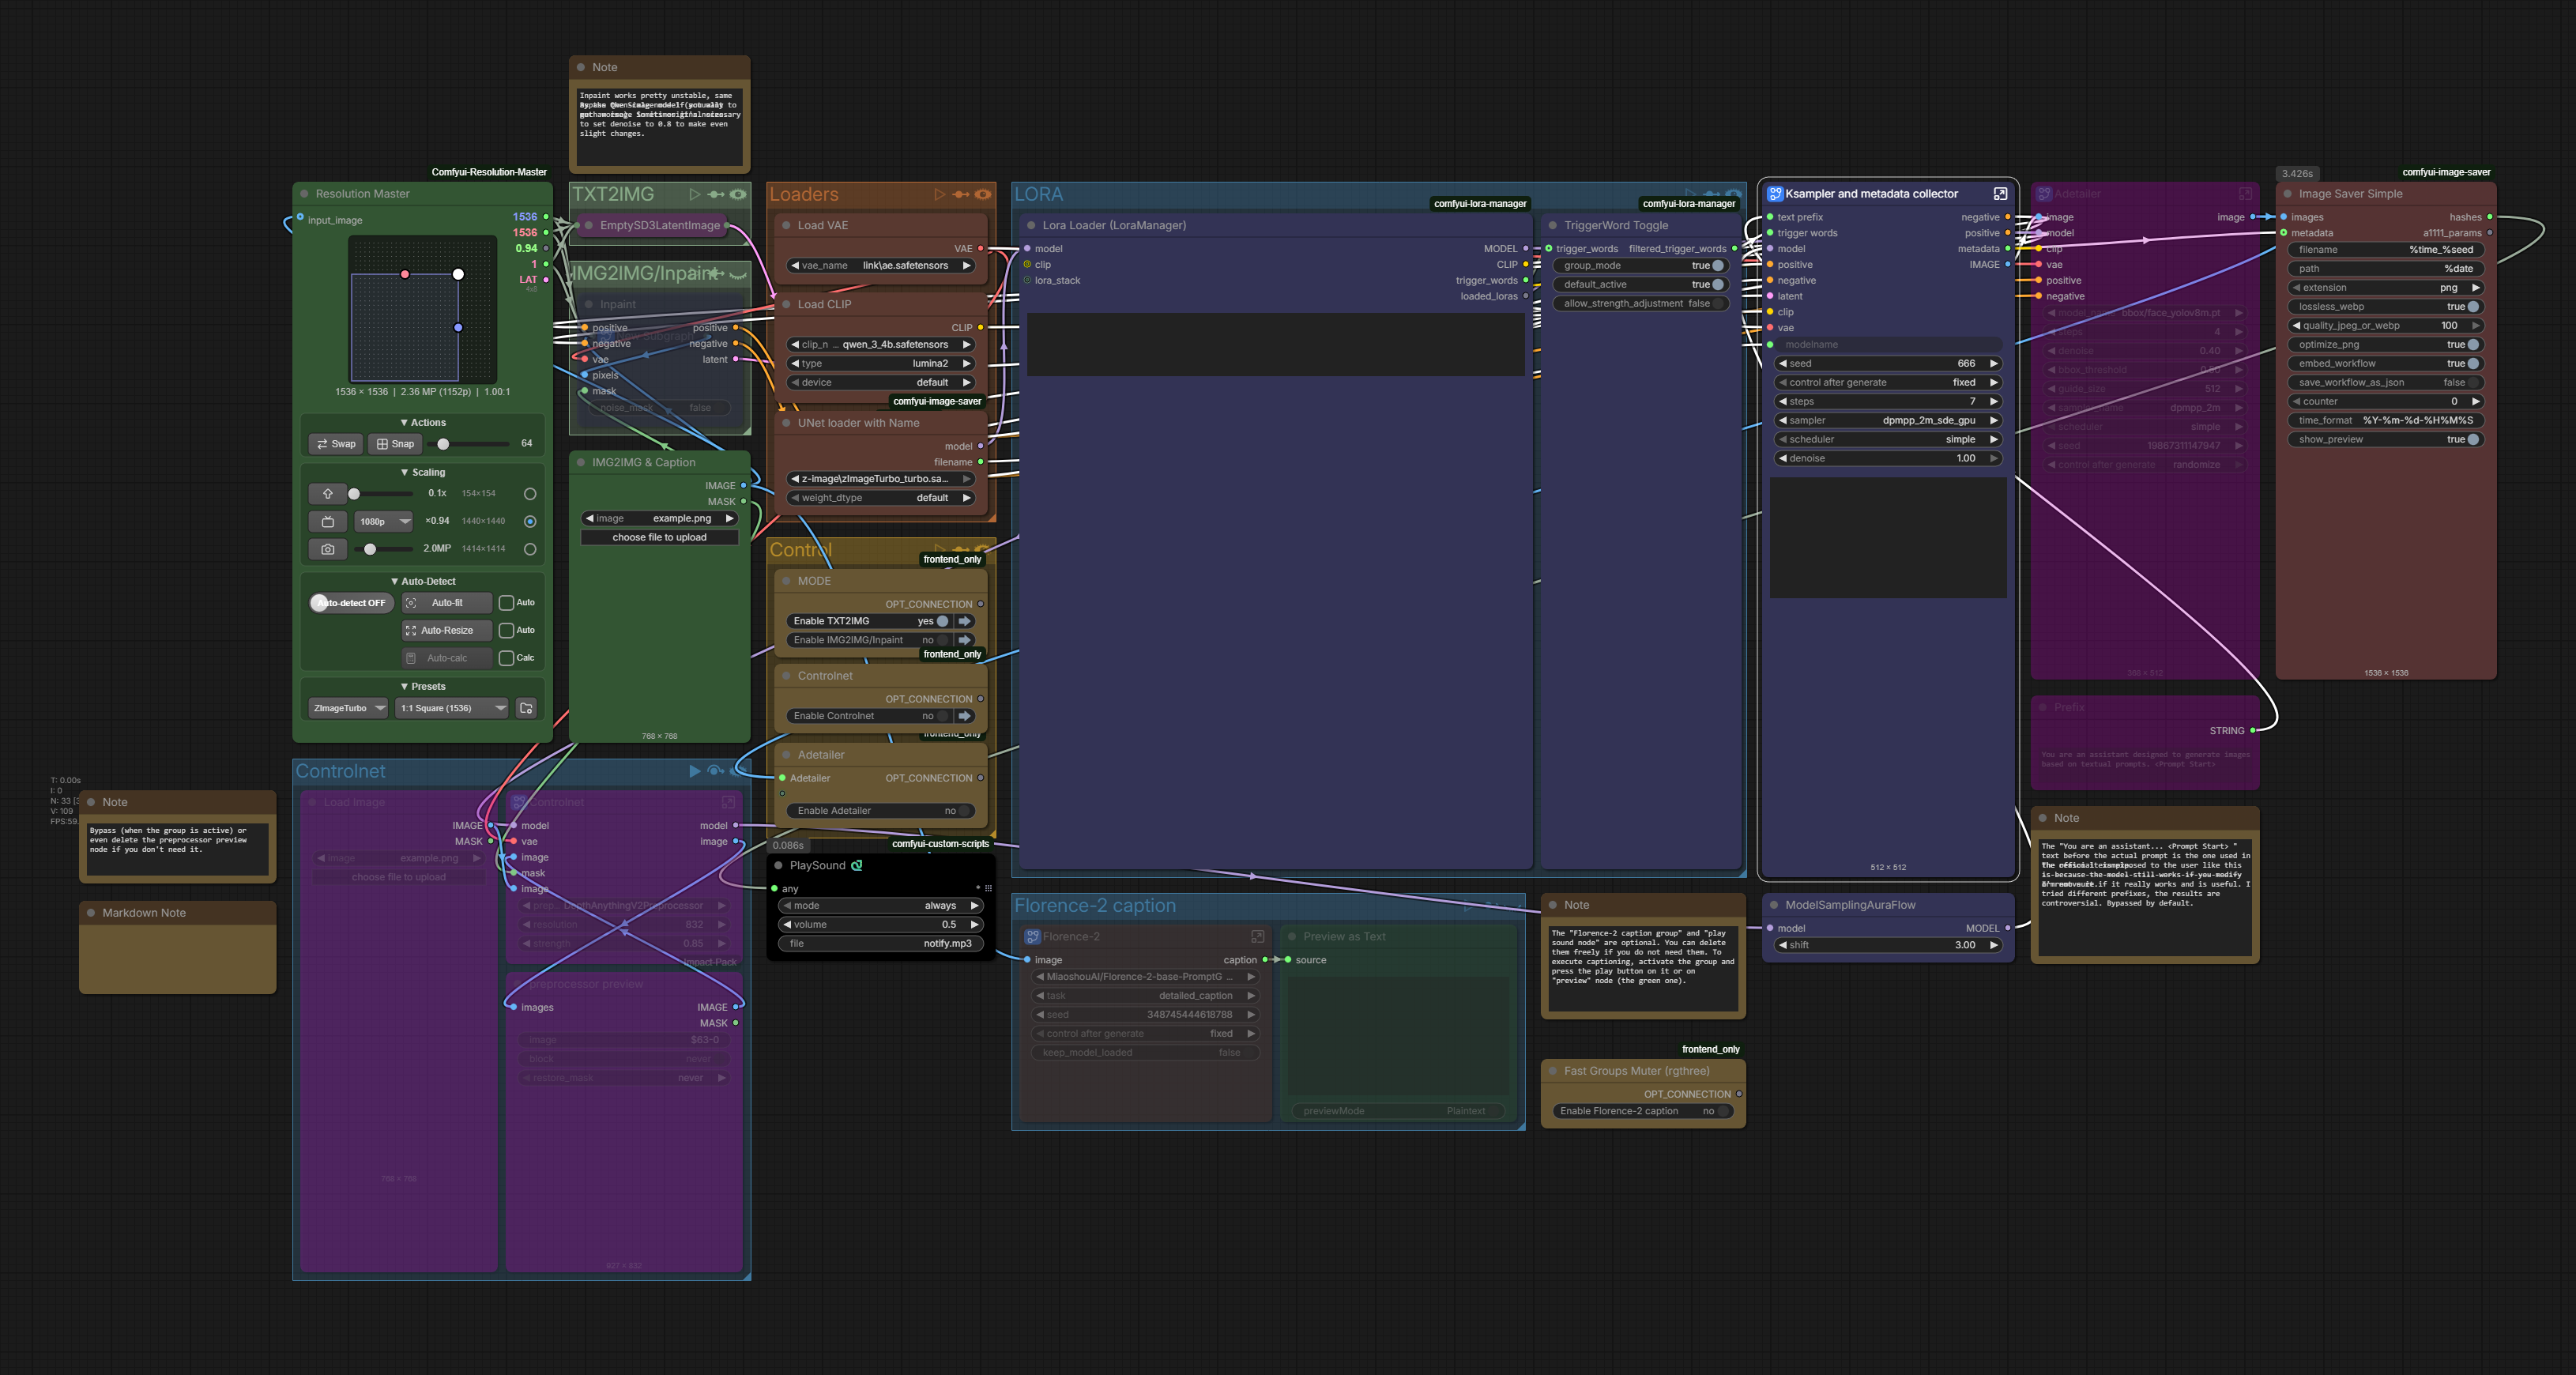Check the Auto checkbox beside Auto-fit
Image resolution: width=2576 pixels, height=1375 pixels.
click(x=507, y=603)
